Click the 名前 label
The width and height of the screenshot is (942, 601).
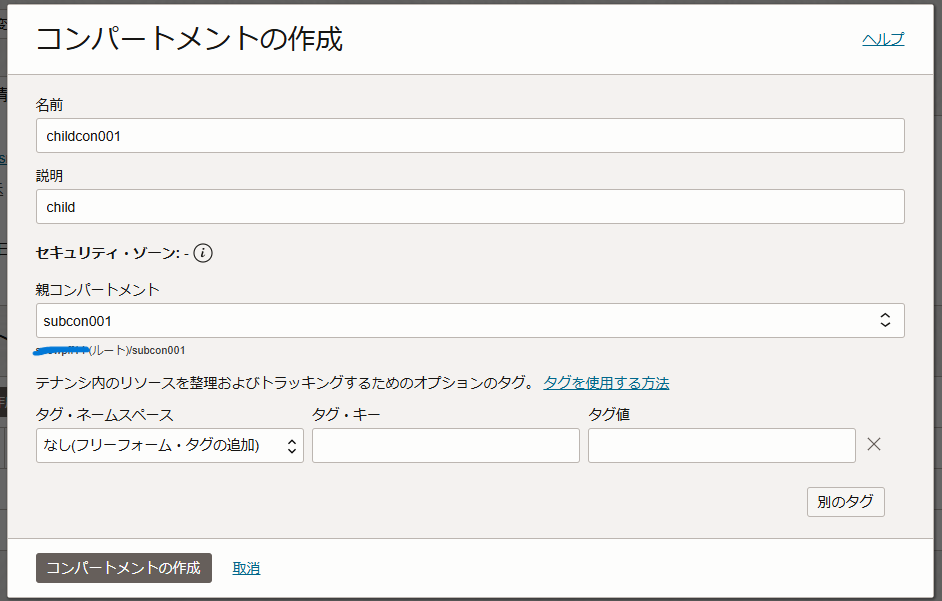pos(49,105)
